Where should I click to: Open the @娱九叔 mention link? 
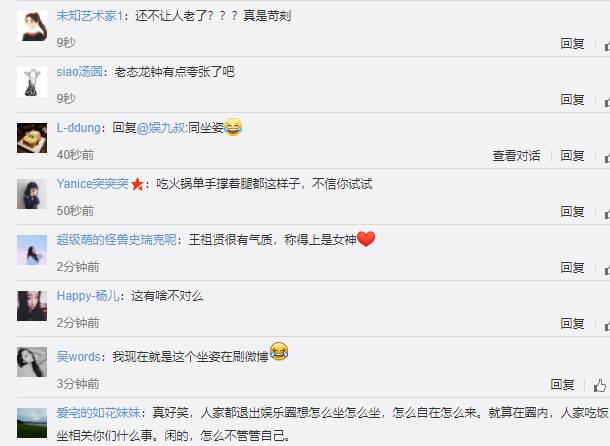[x=161, y=128]
